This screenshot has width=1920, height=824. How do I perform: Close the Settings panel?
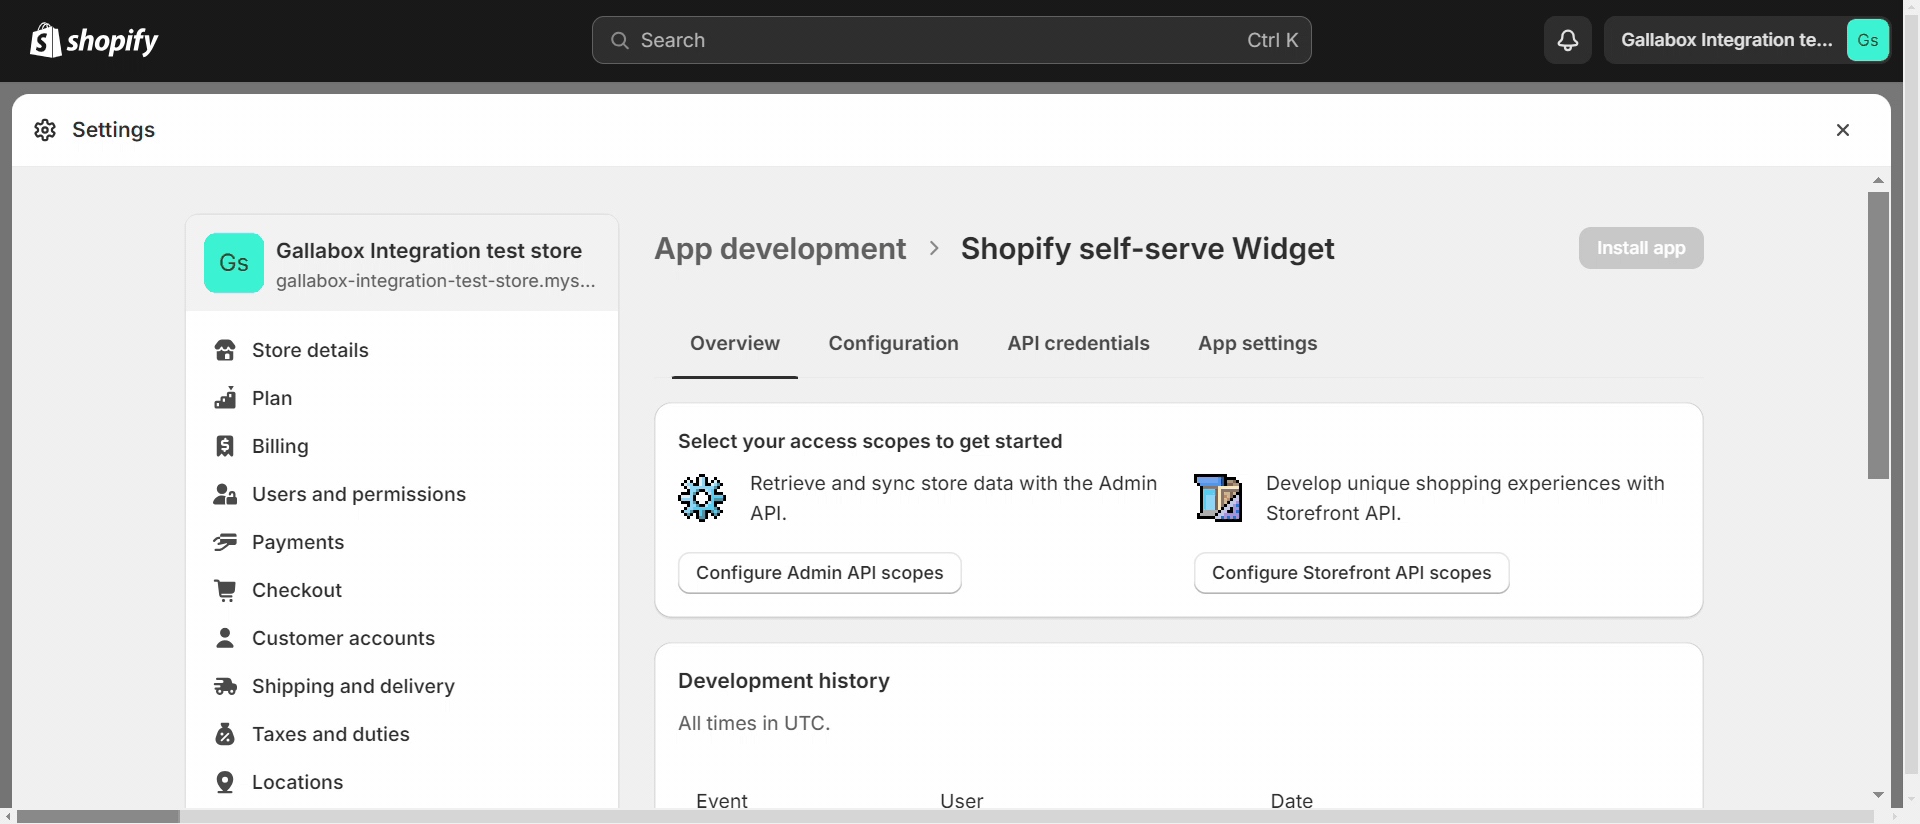tap(1842, 130)
